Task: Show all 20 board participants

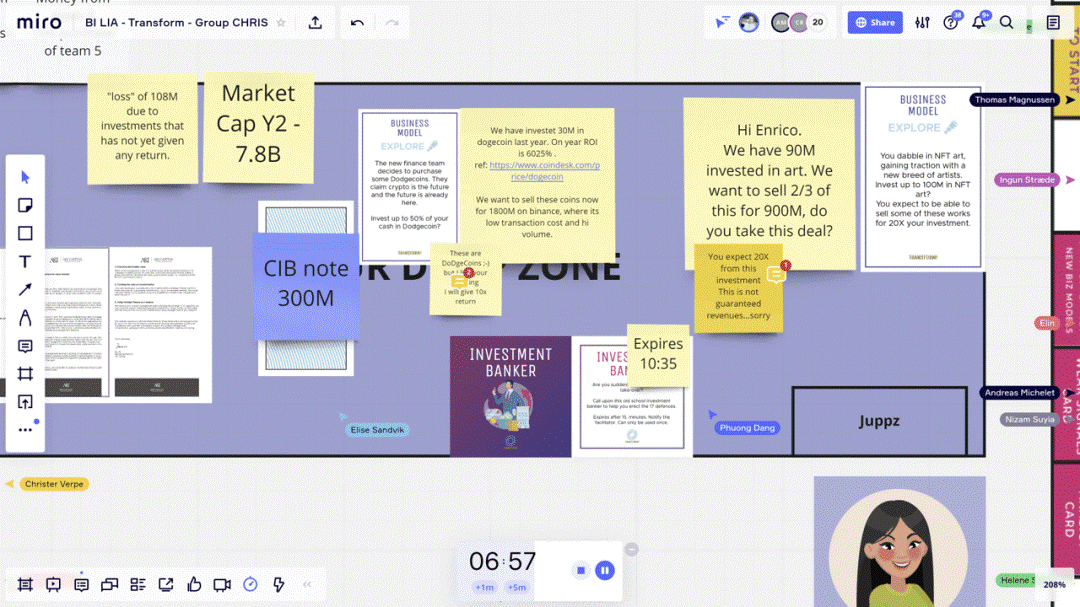Action: click(x=818, y=22)
